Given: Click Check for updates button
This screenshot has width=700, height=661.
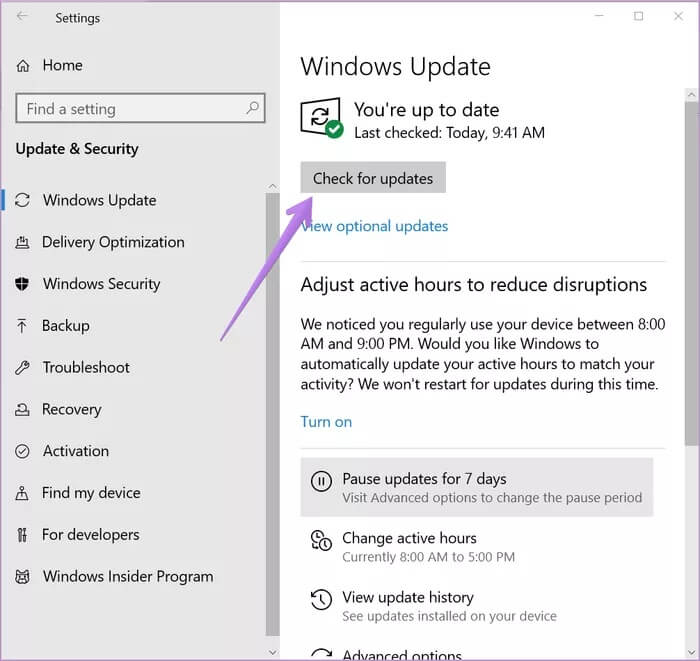Looking at the screenshot, I should click(x=373, y=178).
